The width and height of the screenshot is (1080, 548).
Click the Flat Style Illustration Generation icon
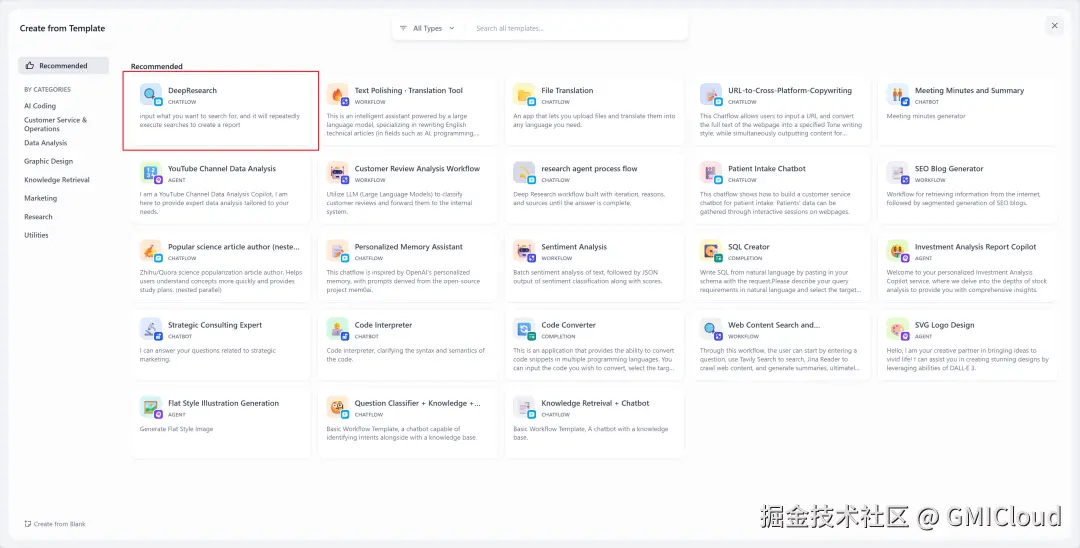150,407
